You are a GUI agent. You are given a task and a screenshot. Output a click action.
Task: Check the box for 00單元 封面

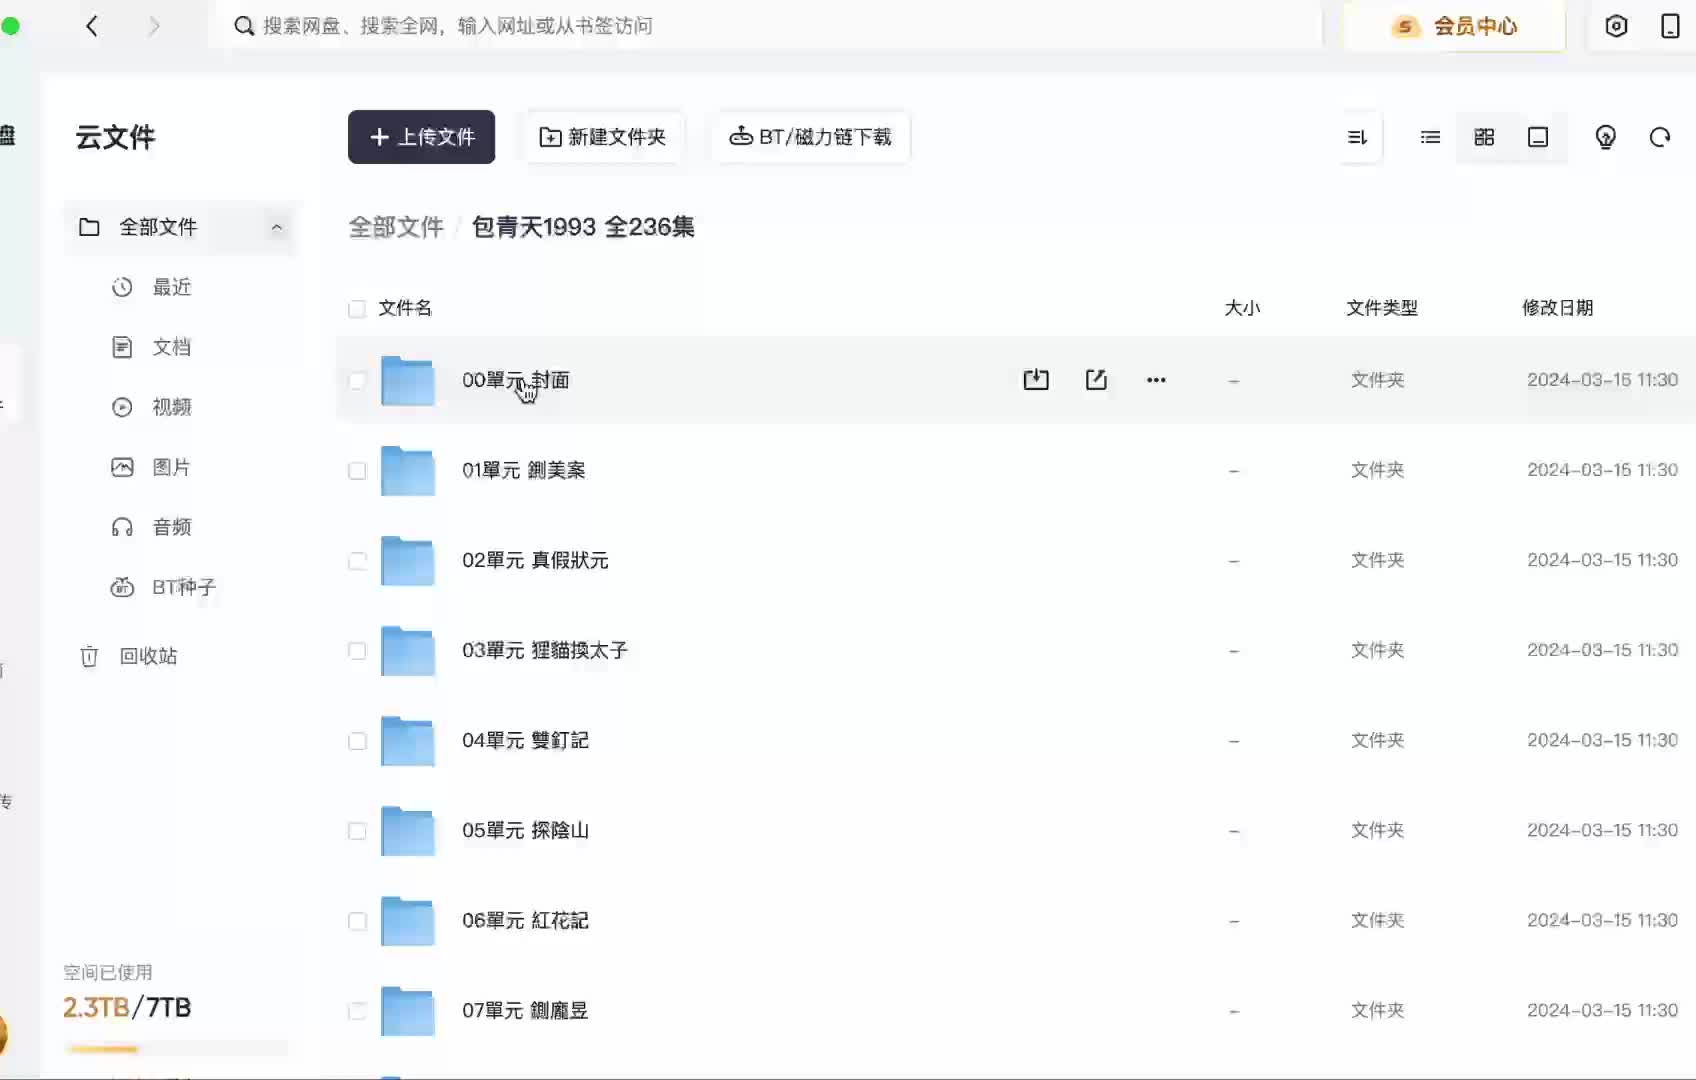357,380
